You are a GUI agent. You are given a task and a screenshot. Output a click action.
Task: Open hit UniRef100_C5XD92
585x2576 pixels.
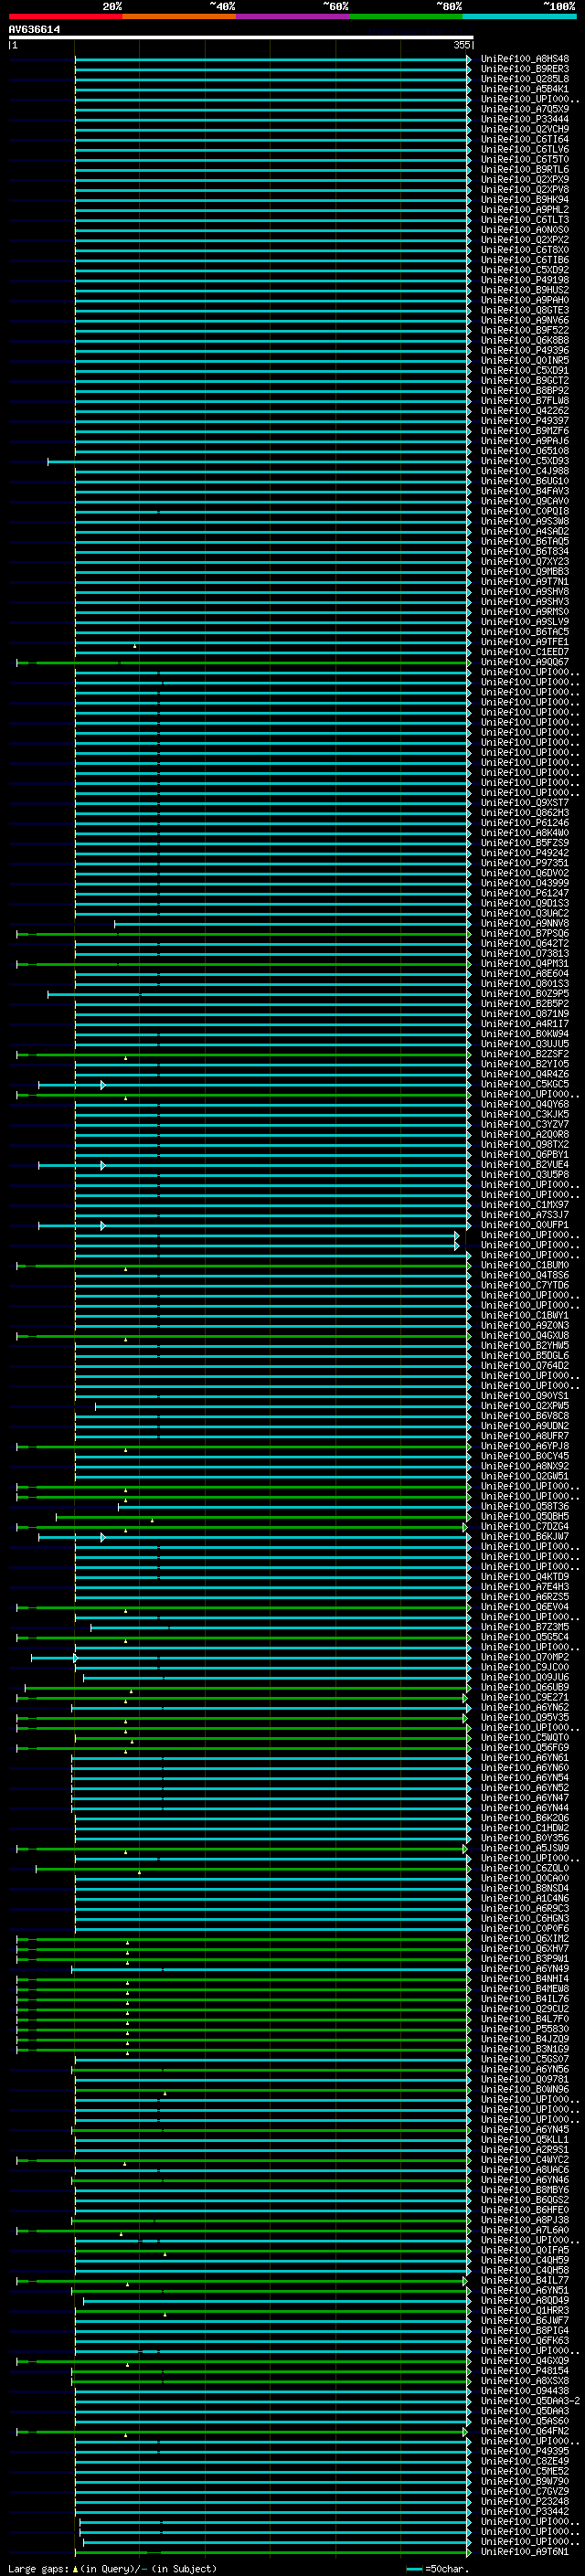524,270
